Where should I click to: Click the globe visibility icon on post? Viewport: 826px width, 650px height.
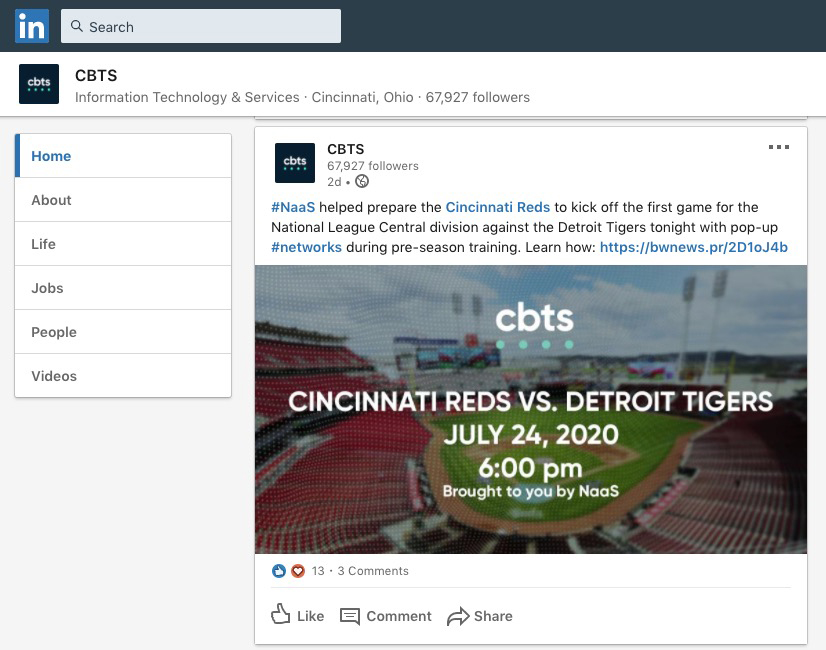click(362, 182)
